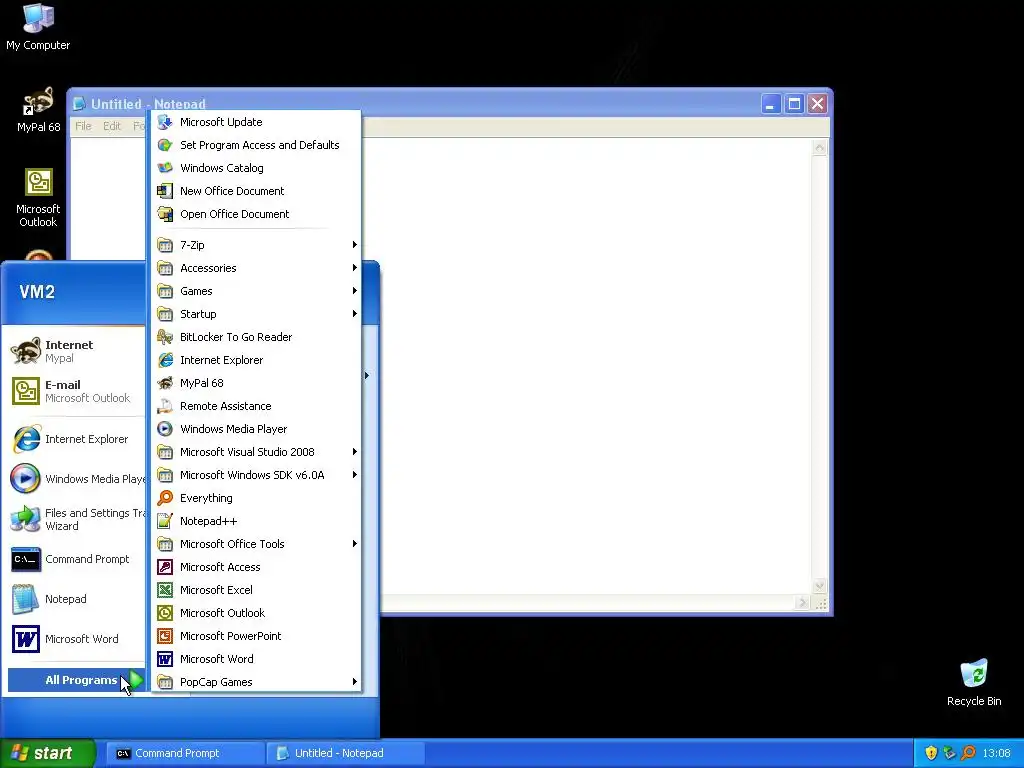The image size is (1024, 768).
Task: Expand the 7-Zip program folder
Action: (x=256, y=245)
